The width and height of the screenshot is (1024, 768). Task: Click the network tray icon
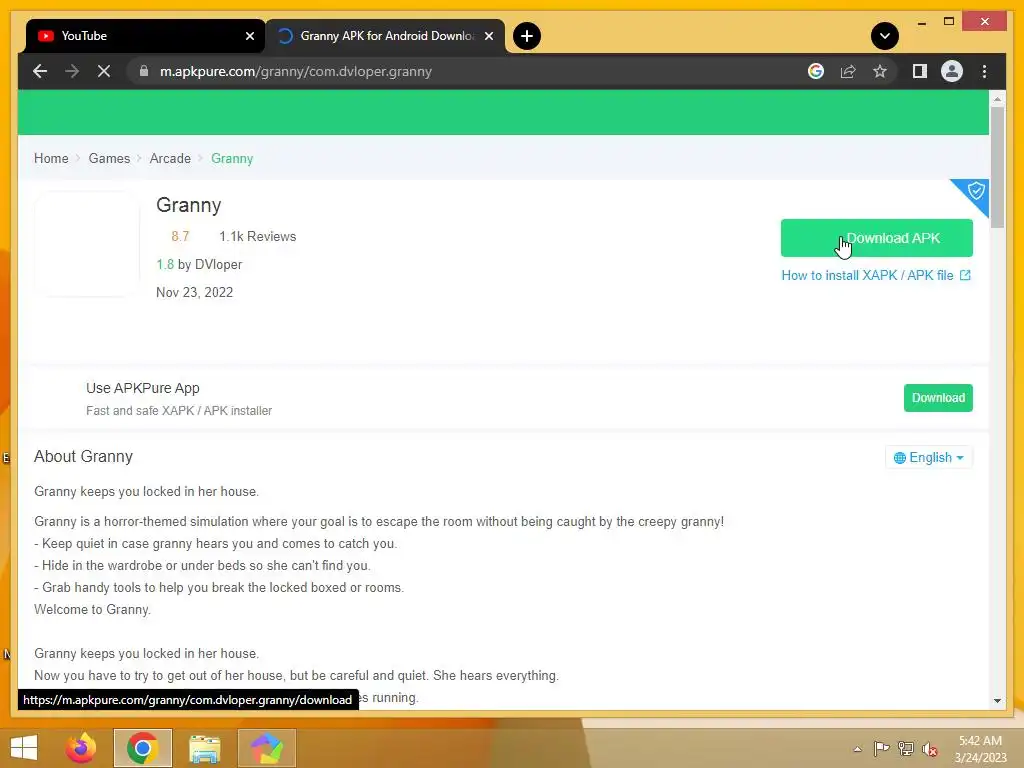906,749
